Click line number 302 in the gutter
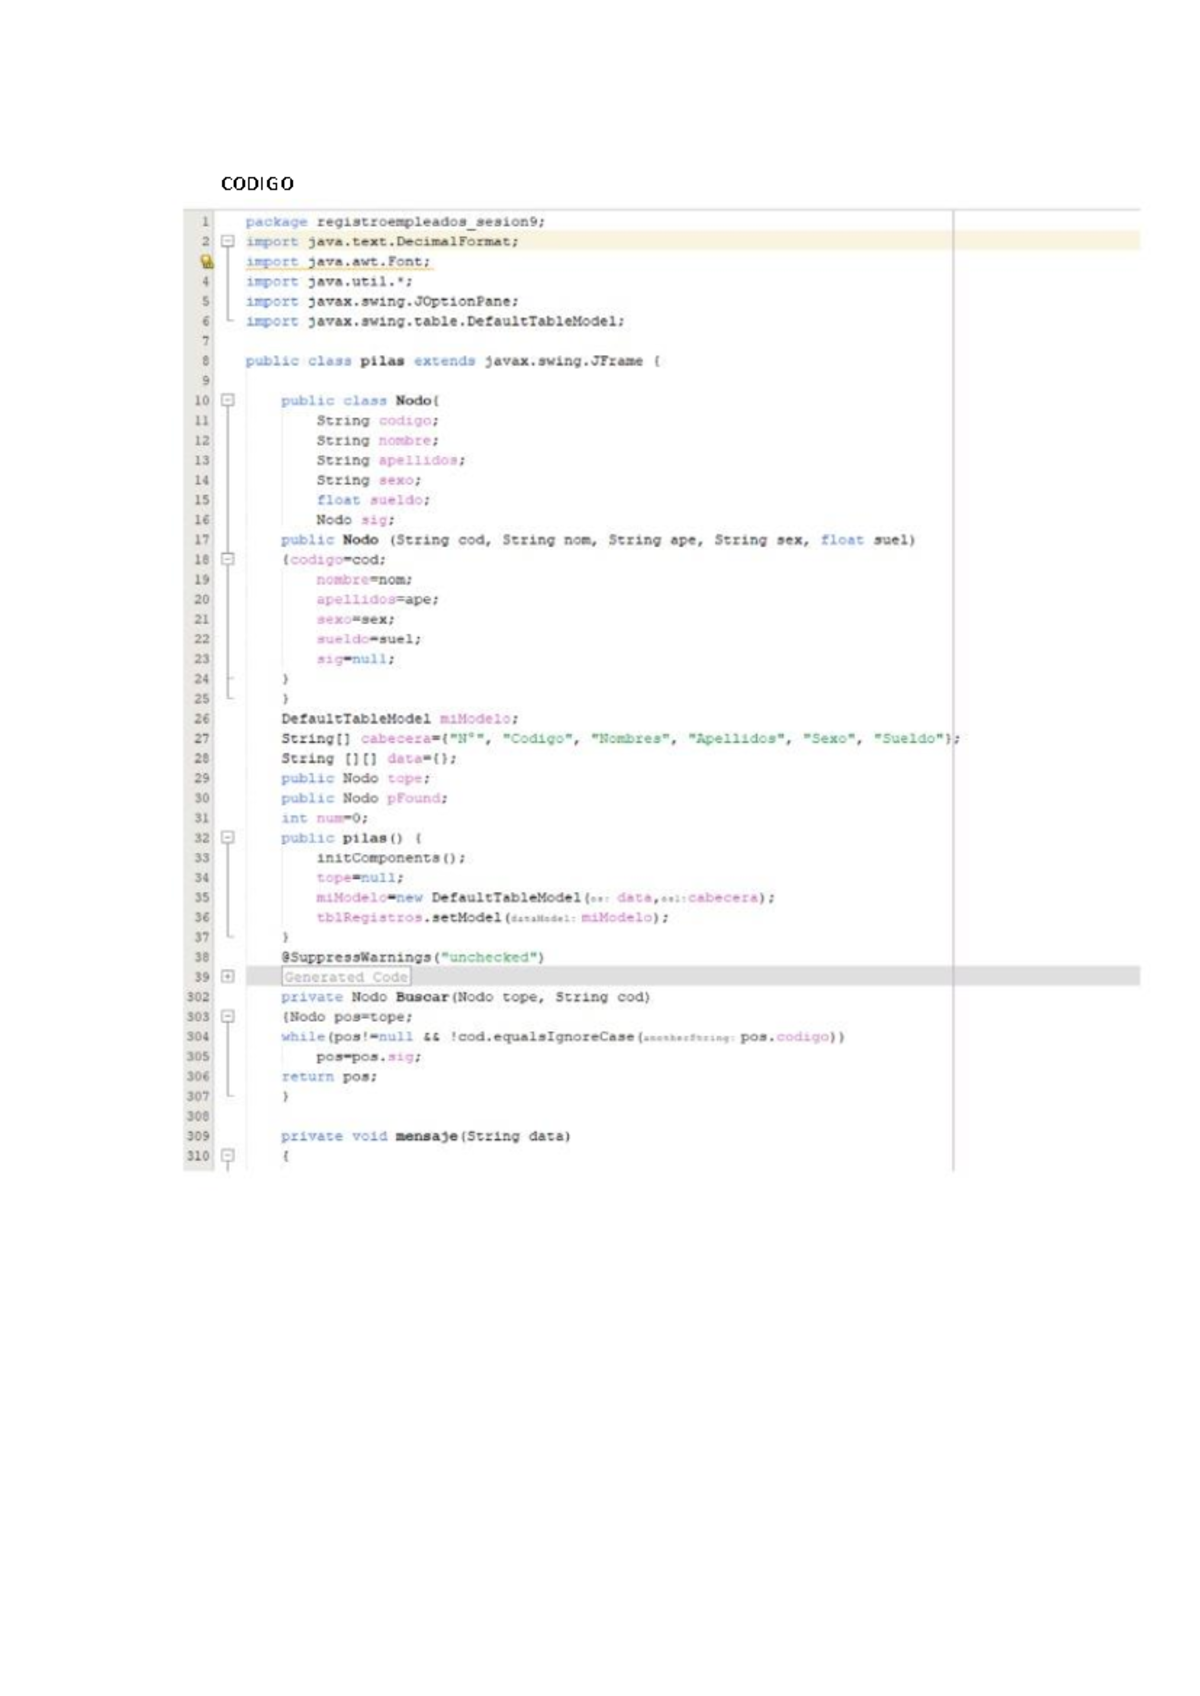The width and height of the screenshot is (1200, 1696). pos(198,997)
